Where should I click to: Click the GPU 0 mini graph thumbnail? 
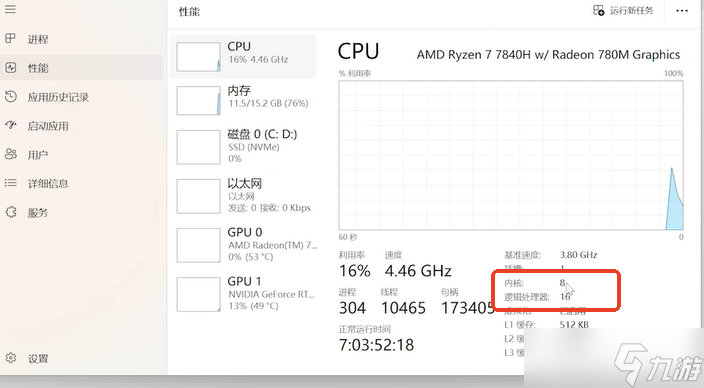[198, 245]
